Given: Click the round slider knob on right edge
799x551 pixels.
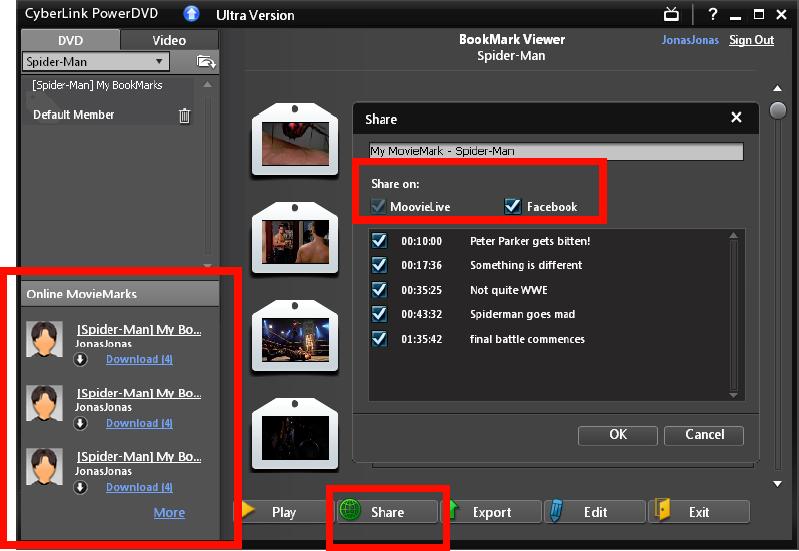Looking at the screenshot, I should (x=778, y=110).
